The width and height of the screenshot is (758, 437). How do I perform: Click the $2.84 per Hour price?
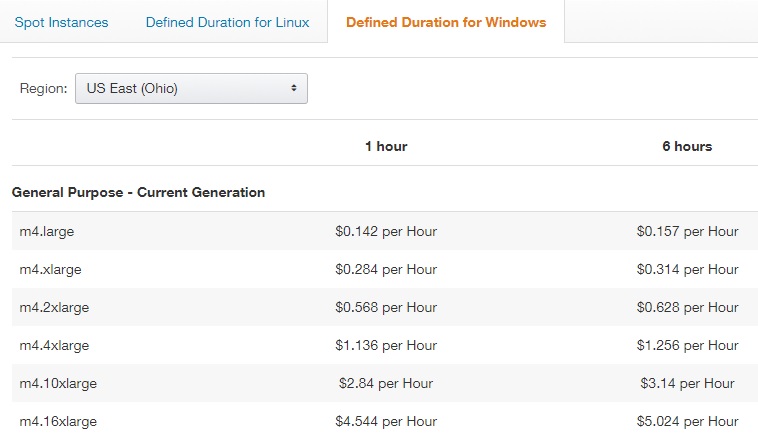tap(386, 383)
